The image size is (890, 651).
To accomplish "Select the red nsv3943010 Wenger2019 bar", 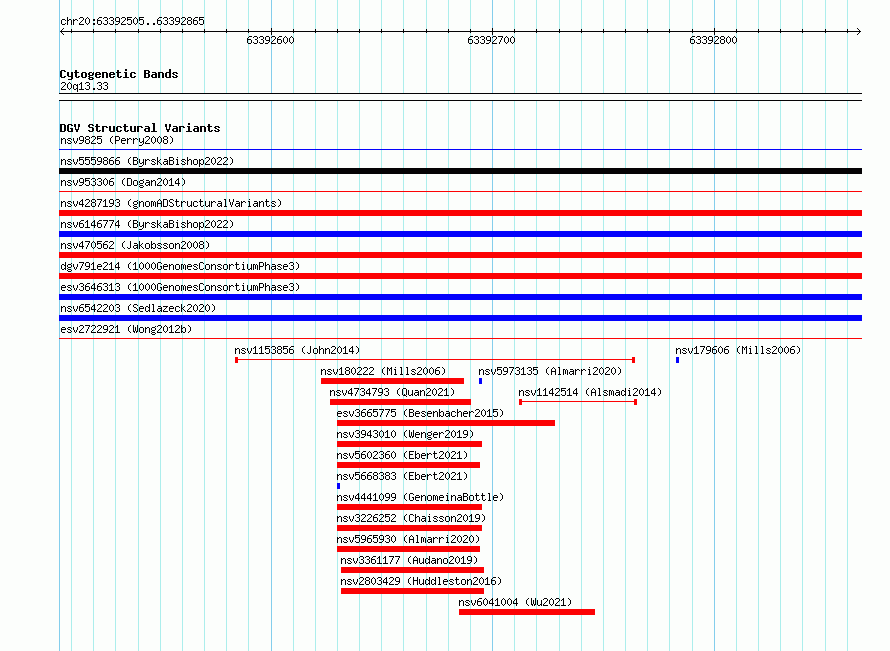I will 409,444.
